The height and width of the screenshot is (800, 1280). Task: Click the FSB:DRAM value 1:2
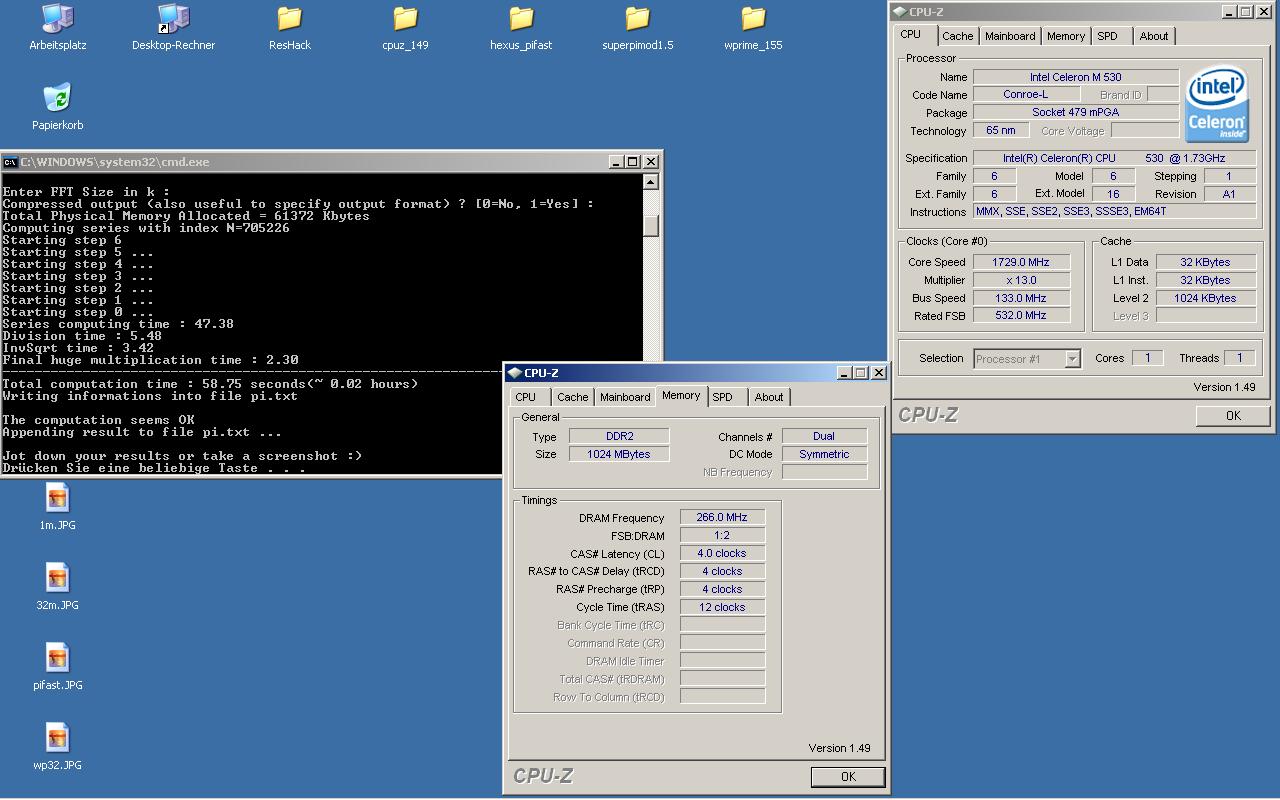[722, 535]
